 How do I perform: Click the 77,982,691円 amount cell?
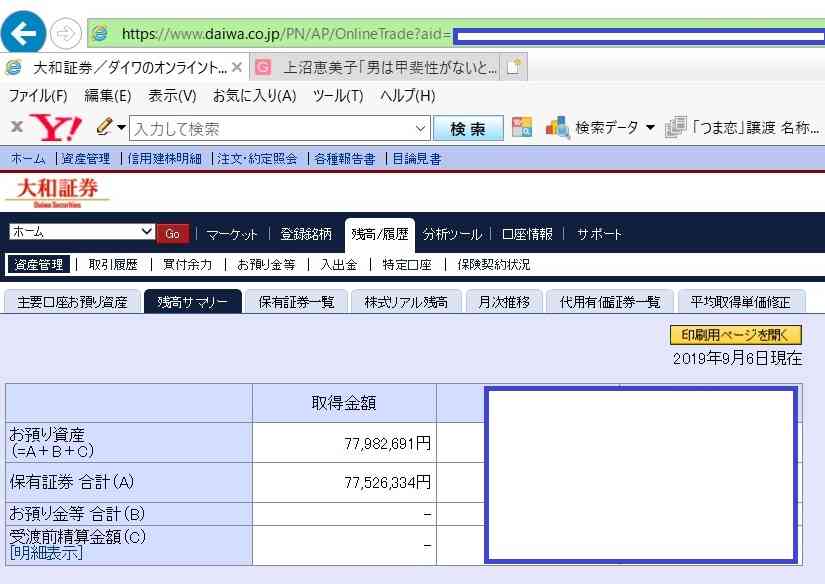tap(344, 443)
